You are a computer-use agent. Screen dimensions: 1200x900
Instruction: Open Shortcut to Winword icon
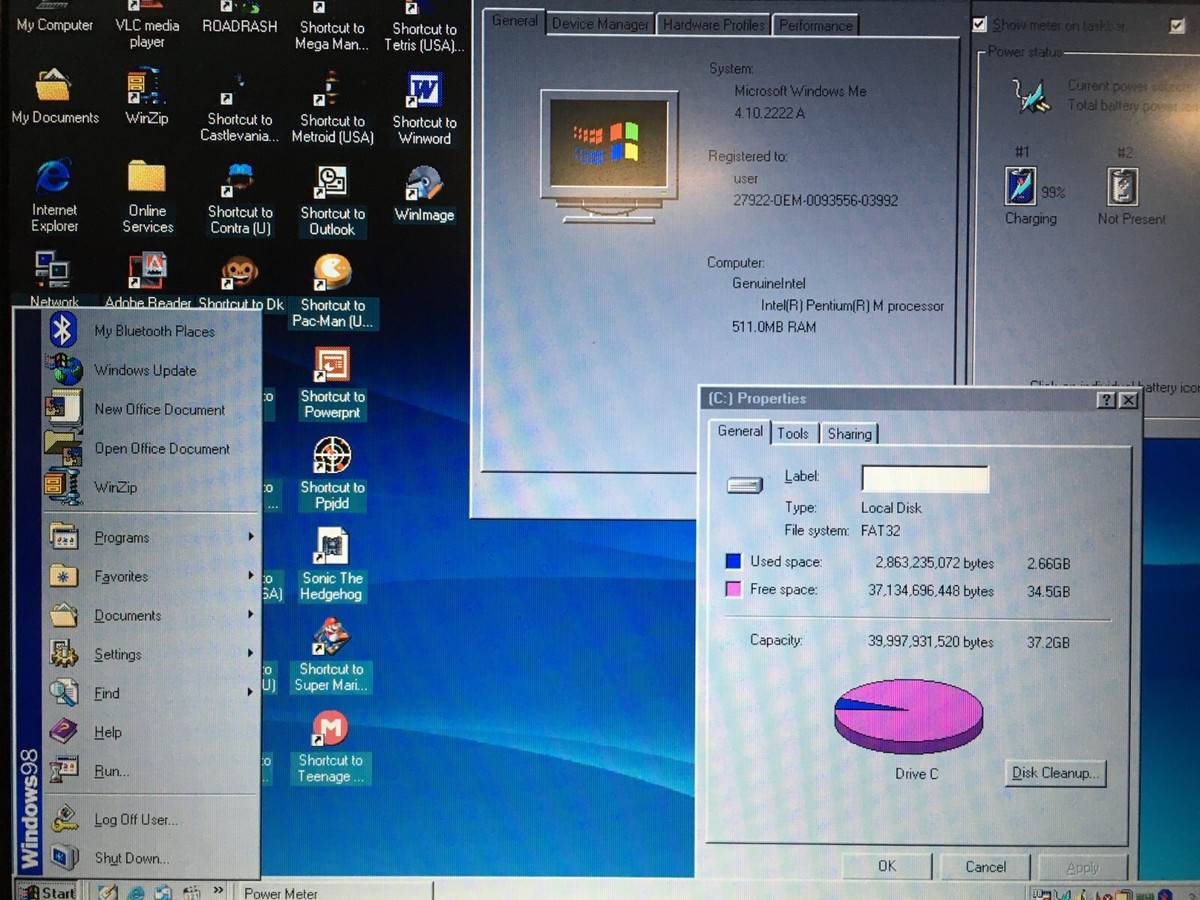(424, 107)
